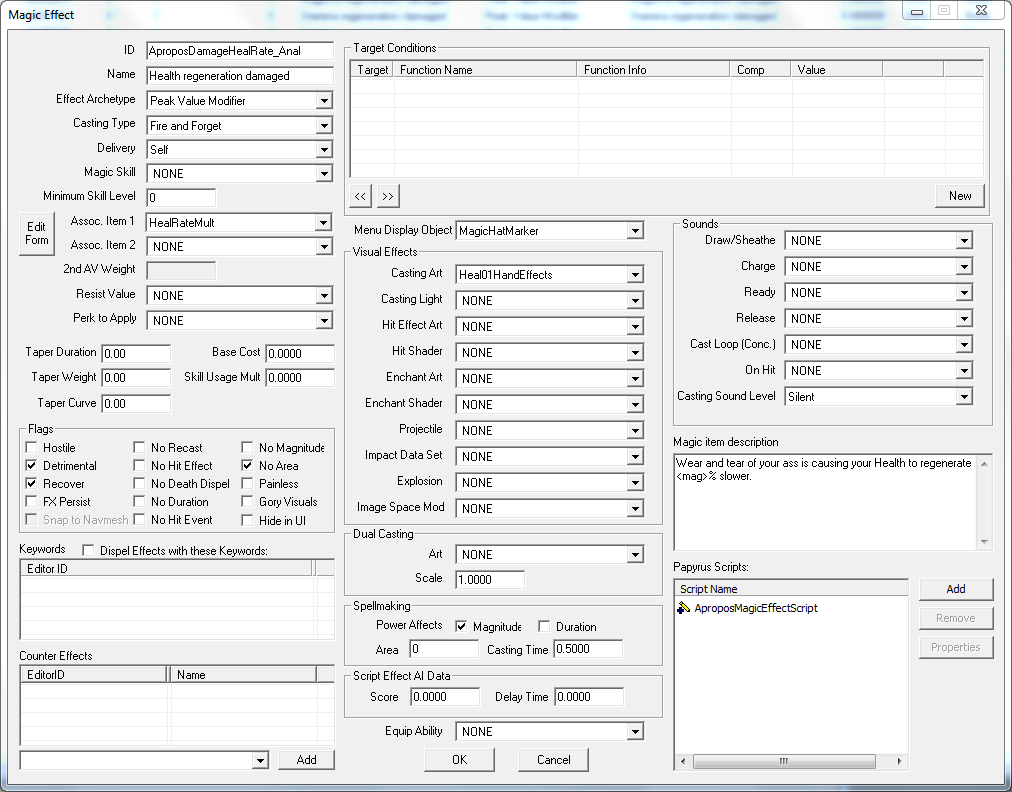Click the Casting Time field
The width and height of the screenshot is (1012, 792).
(588, 649)
